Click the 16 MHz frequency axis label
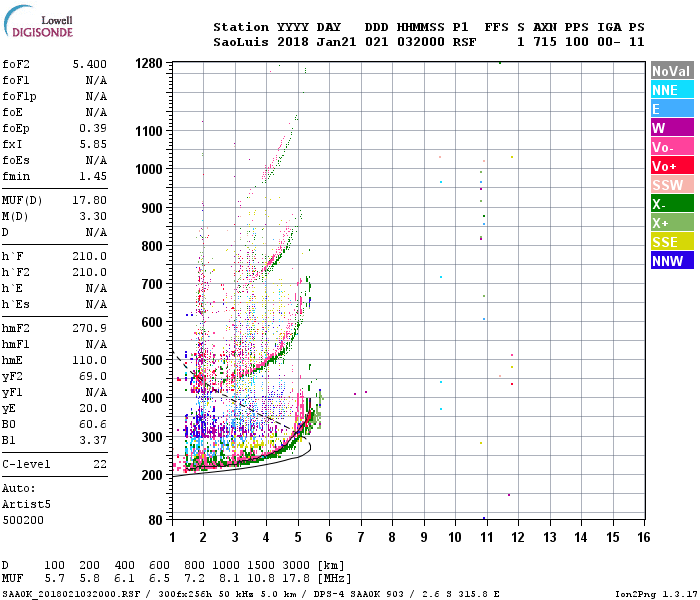 644,537
